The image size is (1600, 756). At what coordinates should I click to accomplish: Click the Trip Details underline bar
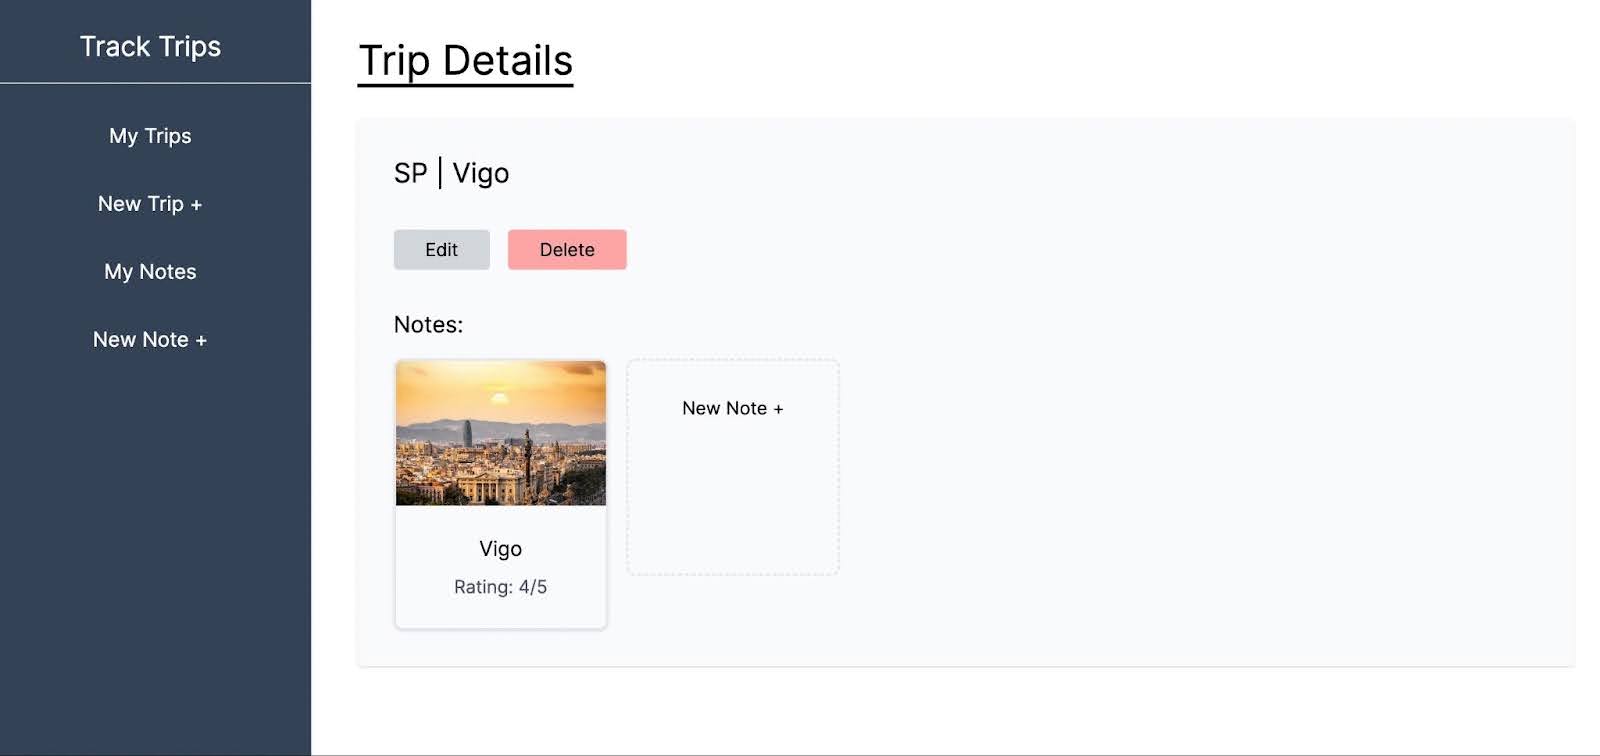(465, 85)
